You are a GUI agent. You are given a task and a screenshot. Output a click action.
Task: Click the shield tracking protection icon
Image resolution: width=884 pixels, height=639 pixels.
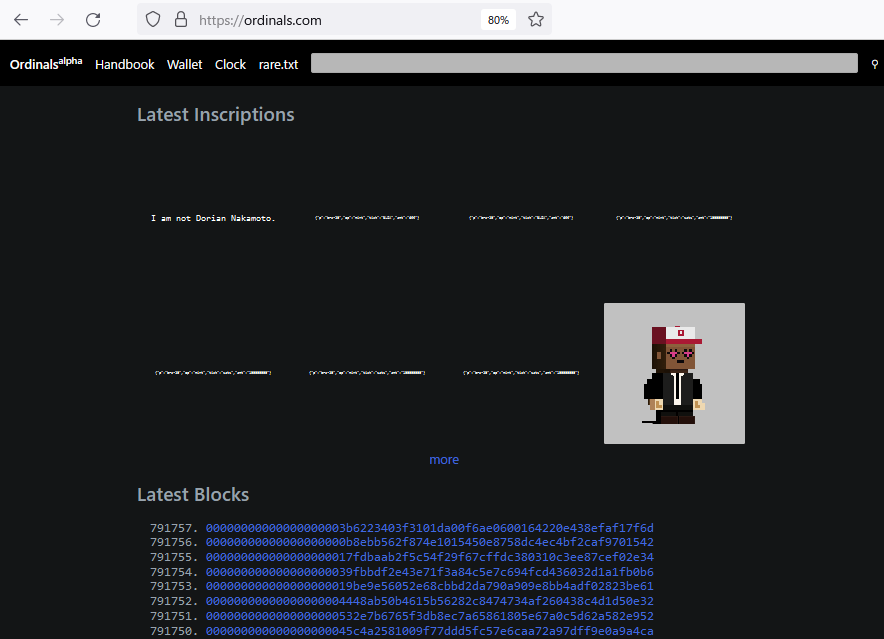coord(153,19)
